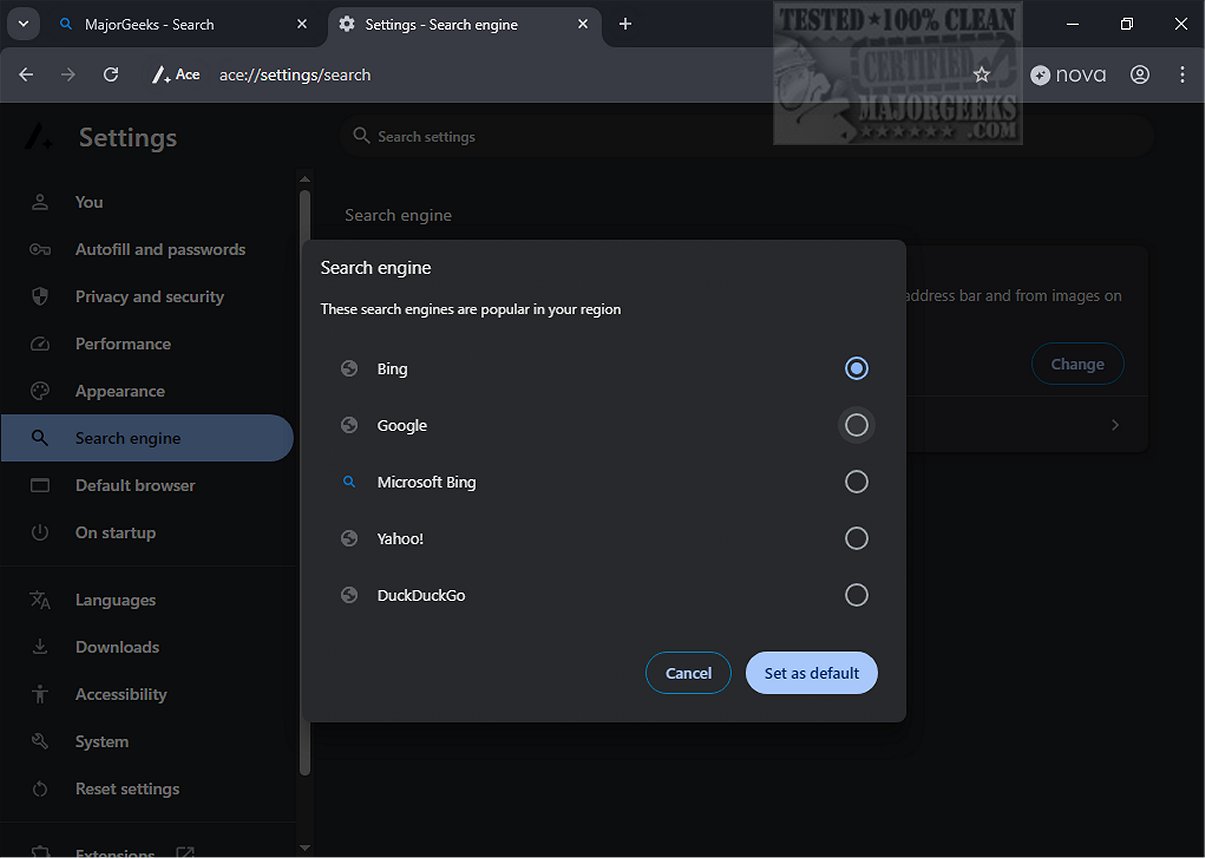Click the Search settings input field

coord(746,136)
